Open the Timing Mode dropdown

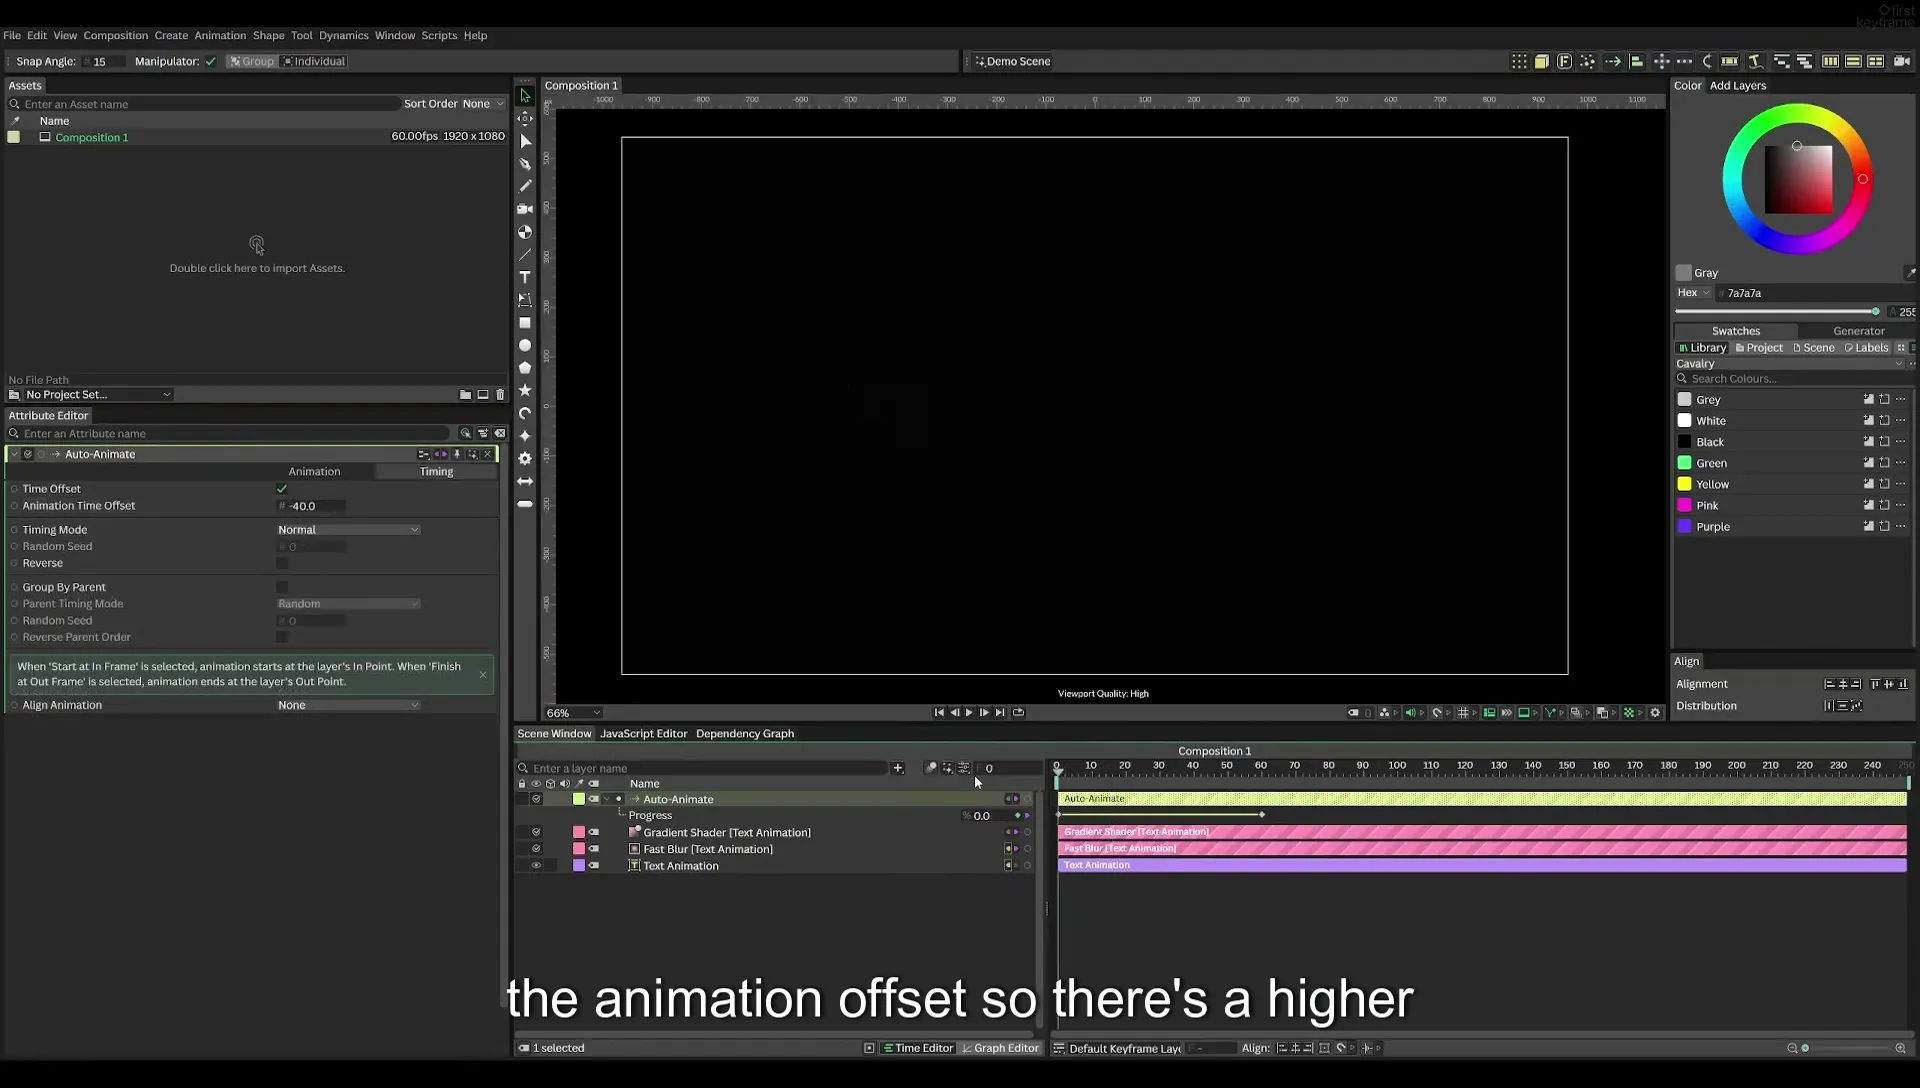(x=348, y=530)
